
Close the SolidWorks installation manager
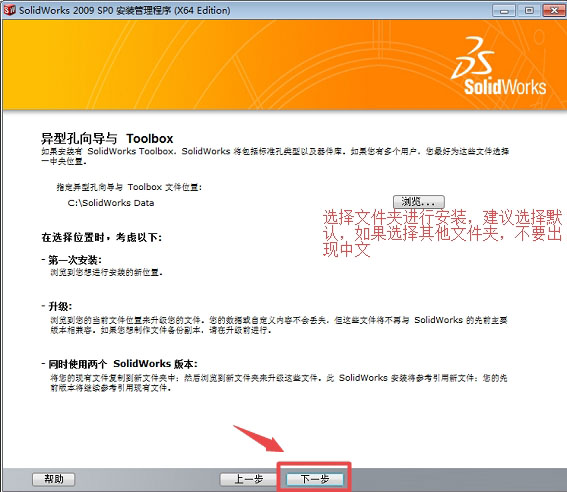(x=554, y=10)
